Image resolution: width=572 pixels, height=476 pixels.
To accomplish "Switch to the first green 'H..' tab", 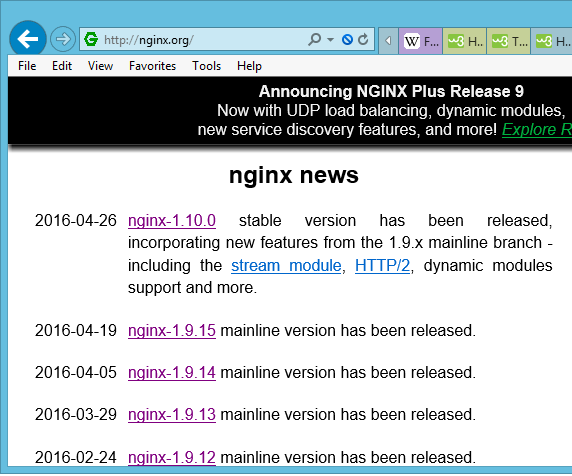I will coord(464,41).
